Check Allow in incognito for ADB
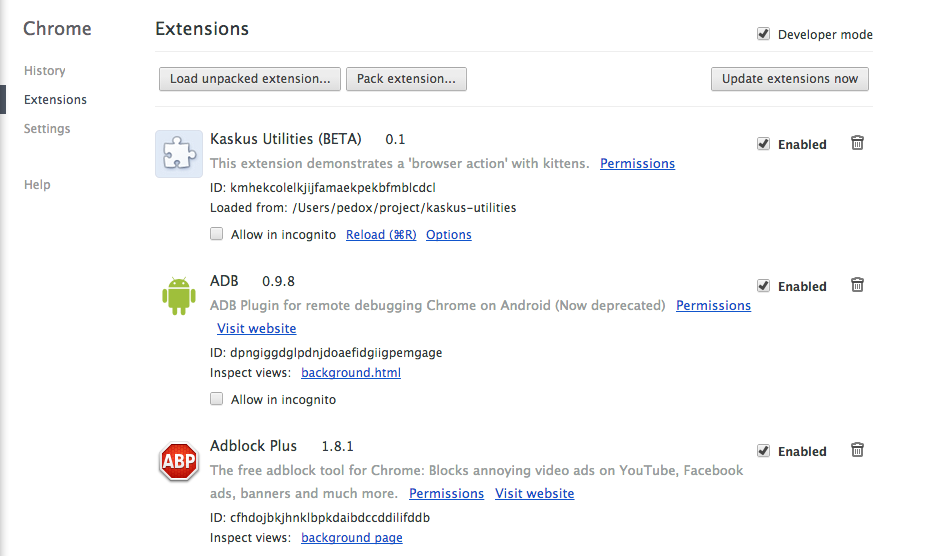This screenshot has width=926, height=556. click(x=217, y=399)
